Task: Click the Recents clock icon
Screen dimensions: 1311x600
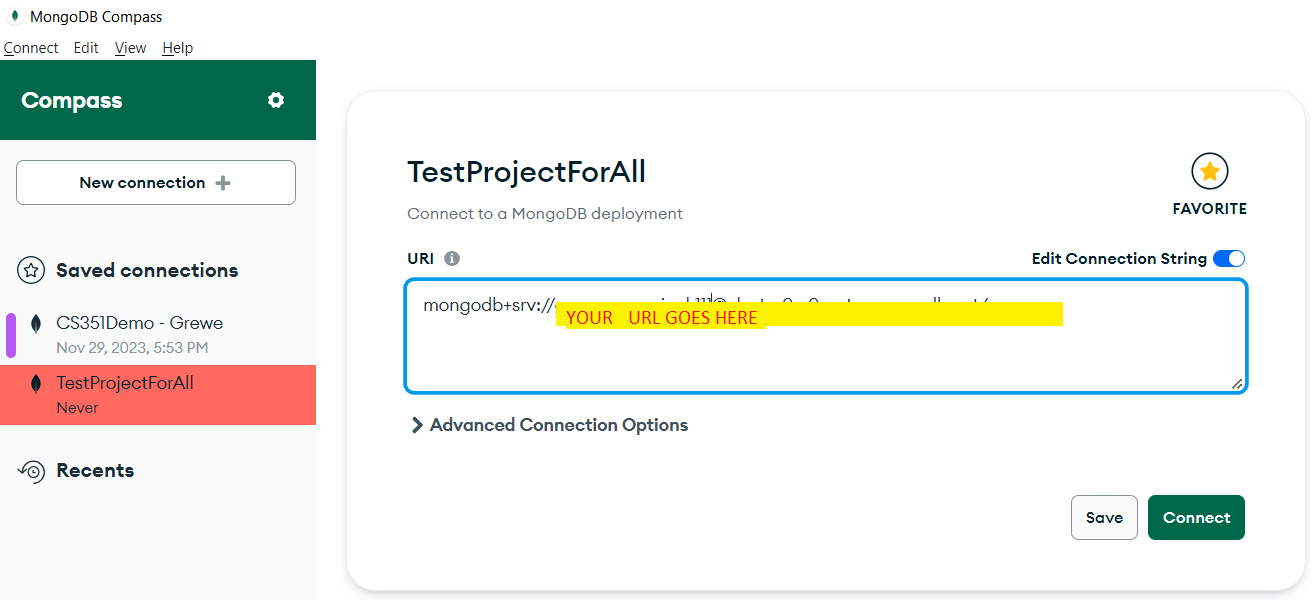Action: coord(32,471)
